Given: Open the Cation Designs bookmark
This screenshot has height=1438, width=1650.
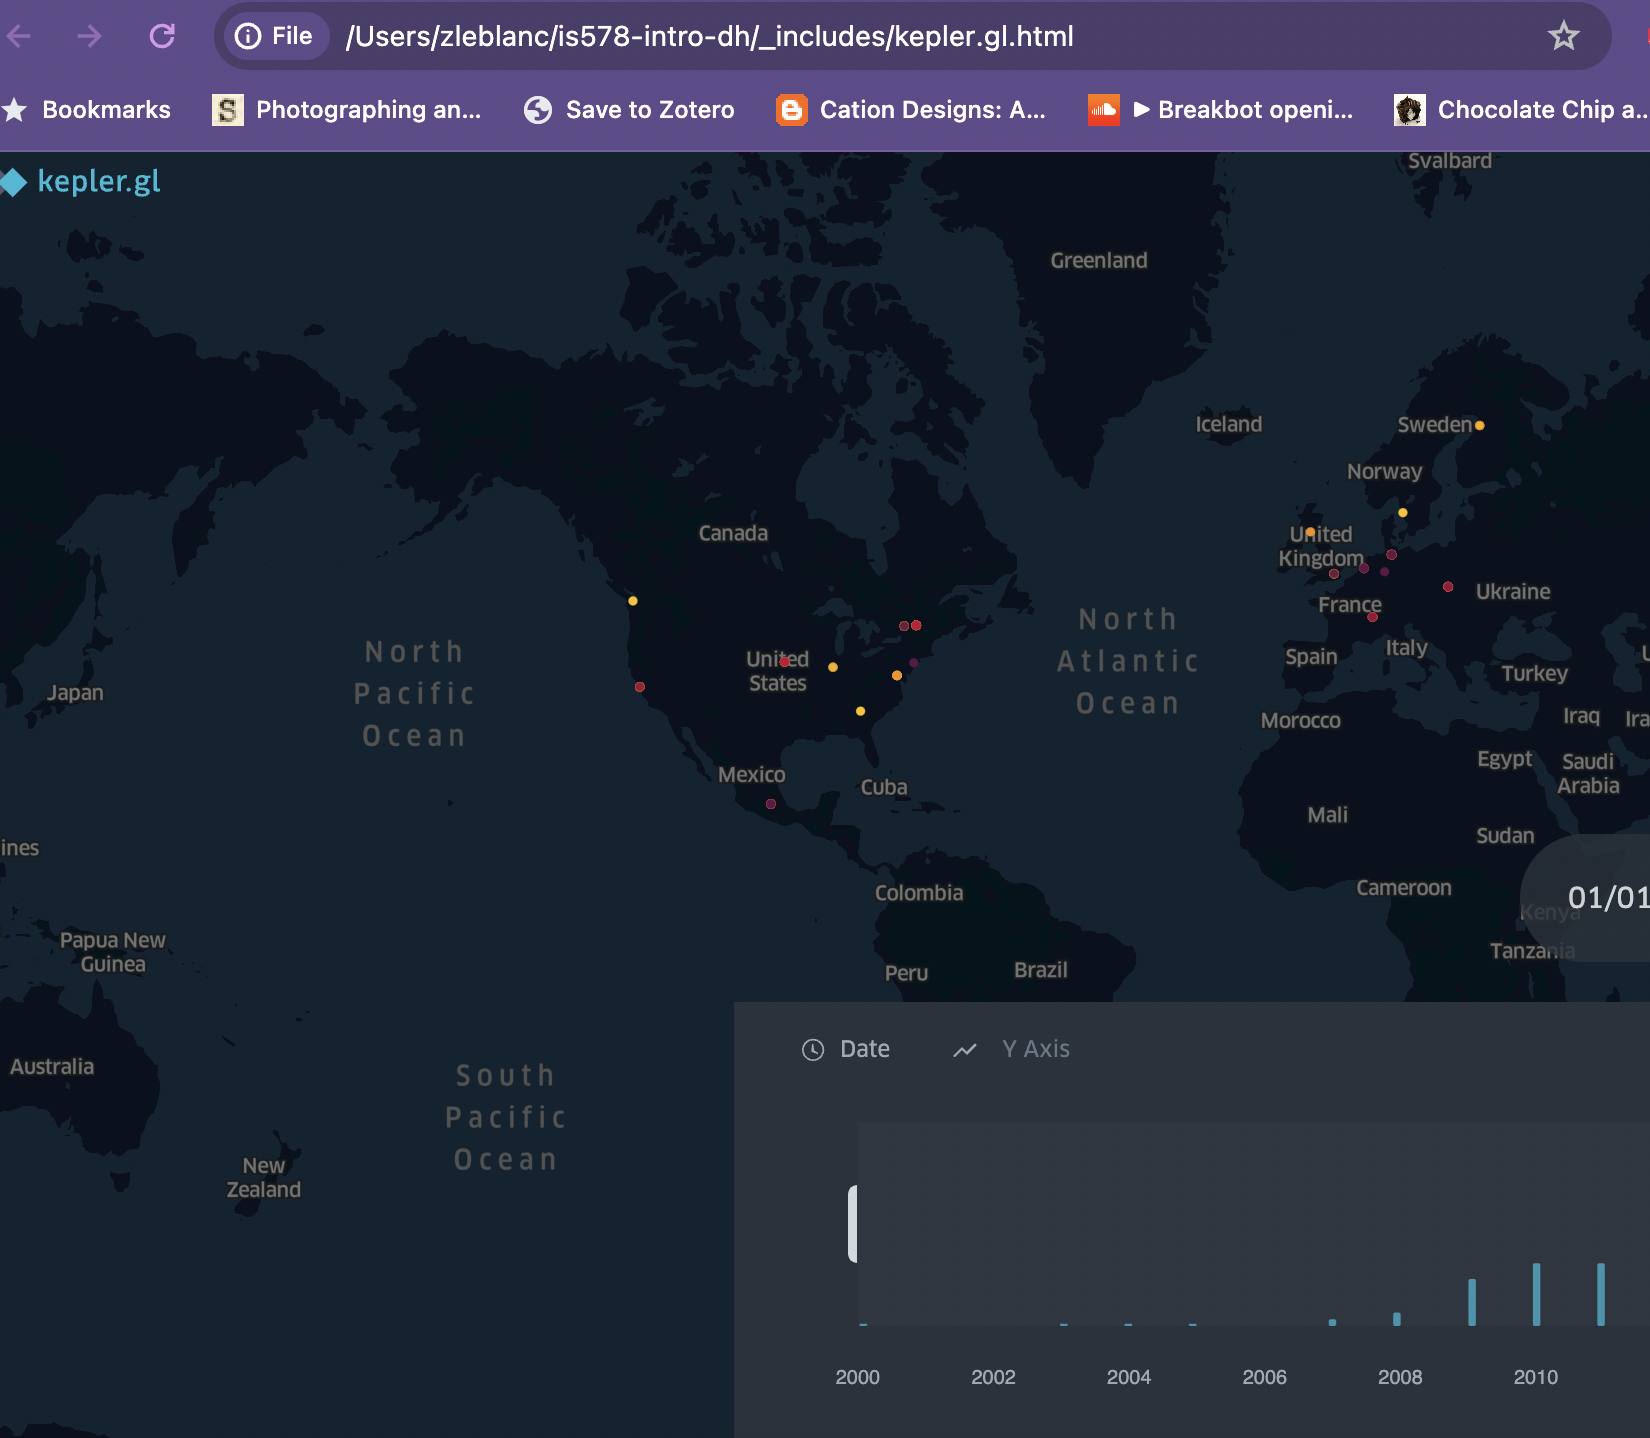Looking at the screenshot, I should [911, 110].
